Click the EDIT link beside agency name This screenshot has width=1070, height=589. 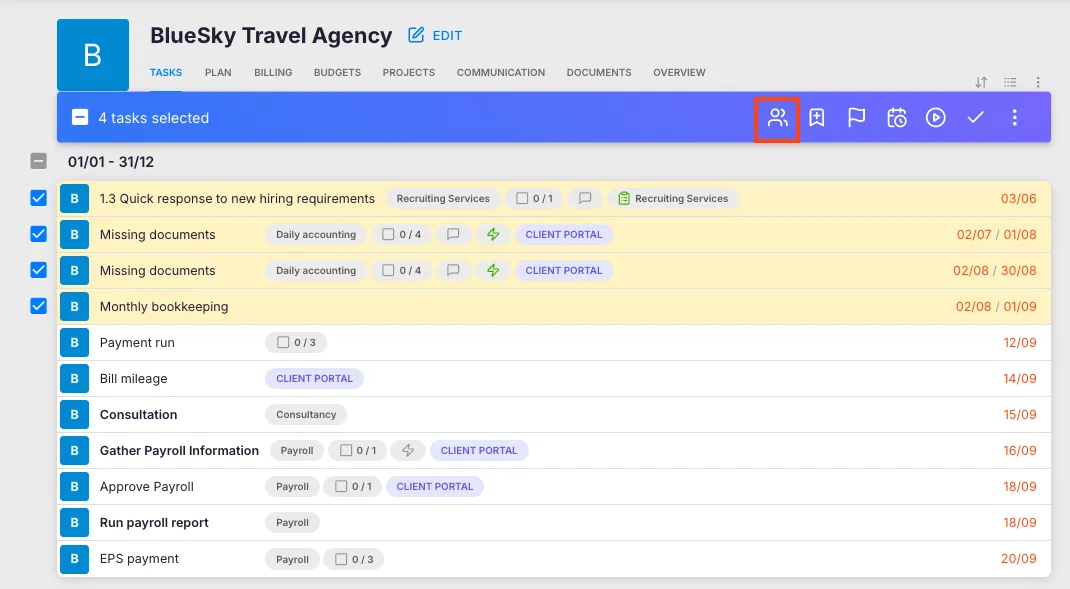tap(436, 36)
